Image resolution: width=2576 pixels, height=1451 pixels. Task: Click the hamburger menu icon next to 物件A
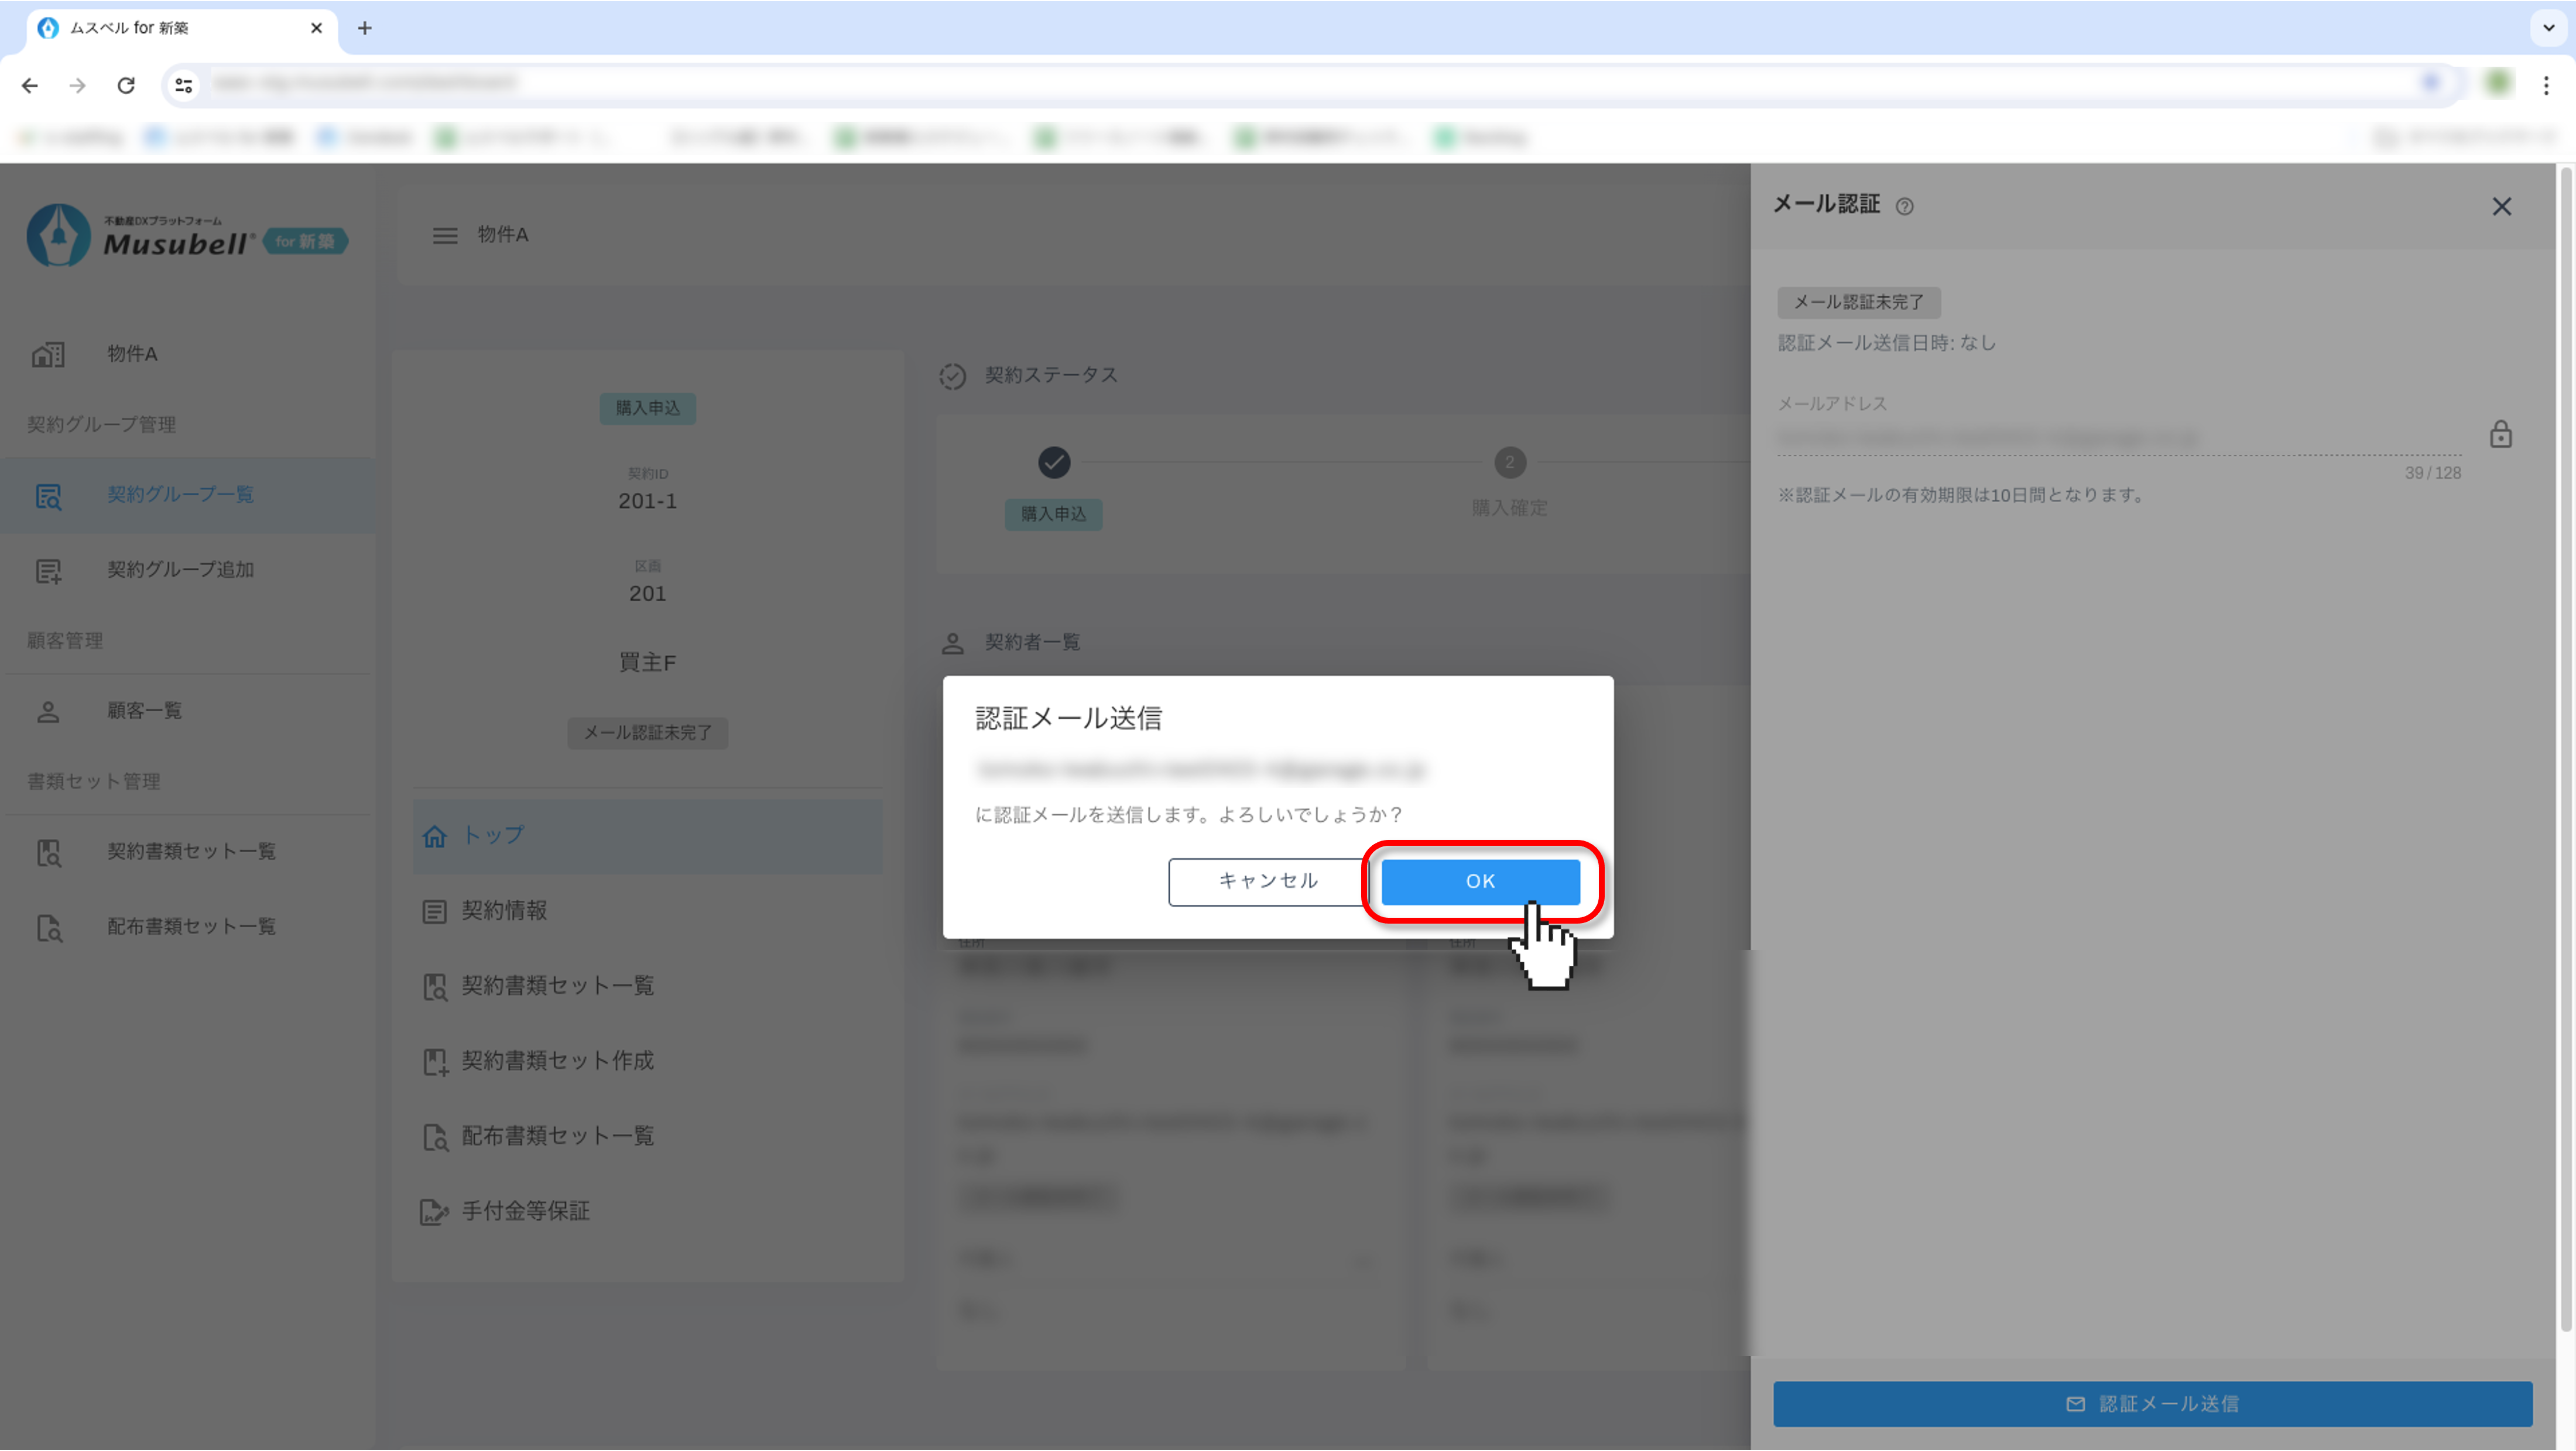tap(445, 235)
